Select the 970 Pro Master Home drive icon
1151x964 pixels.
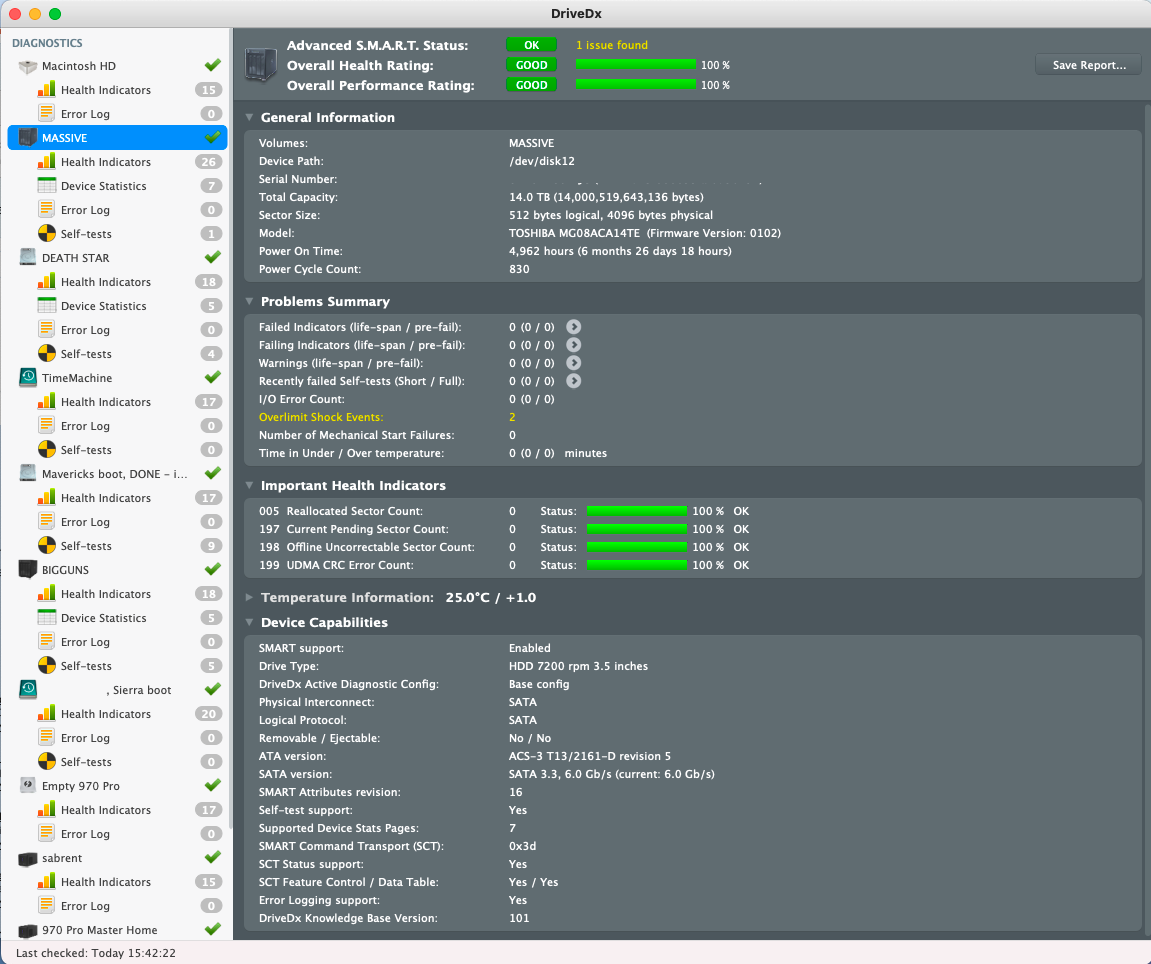[28, 929]
